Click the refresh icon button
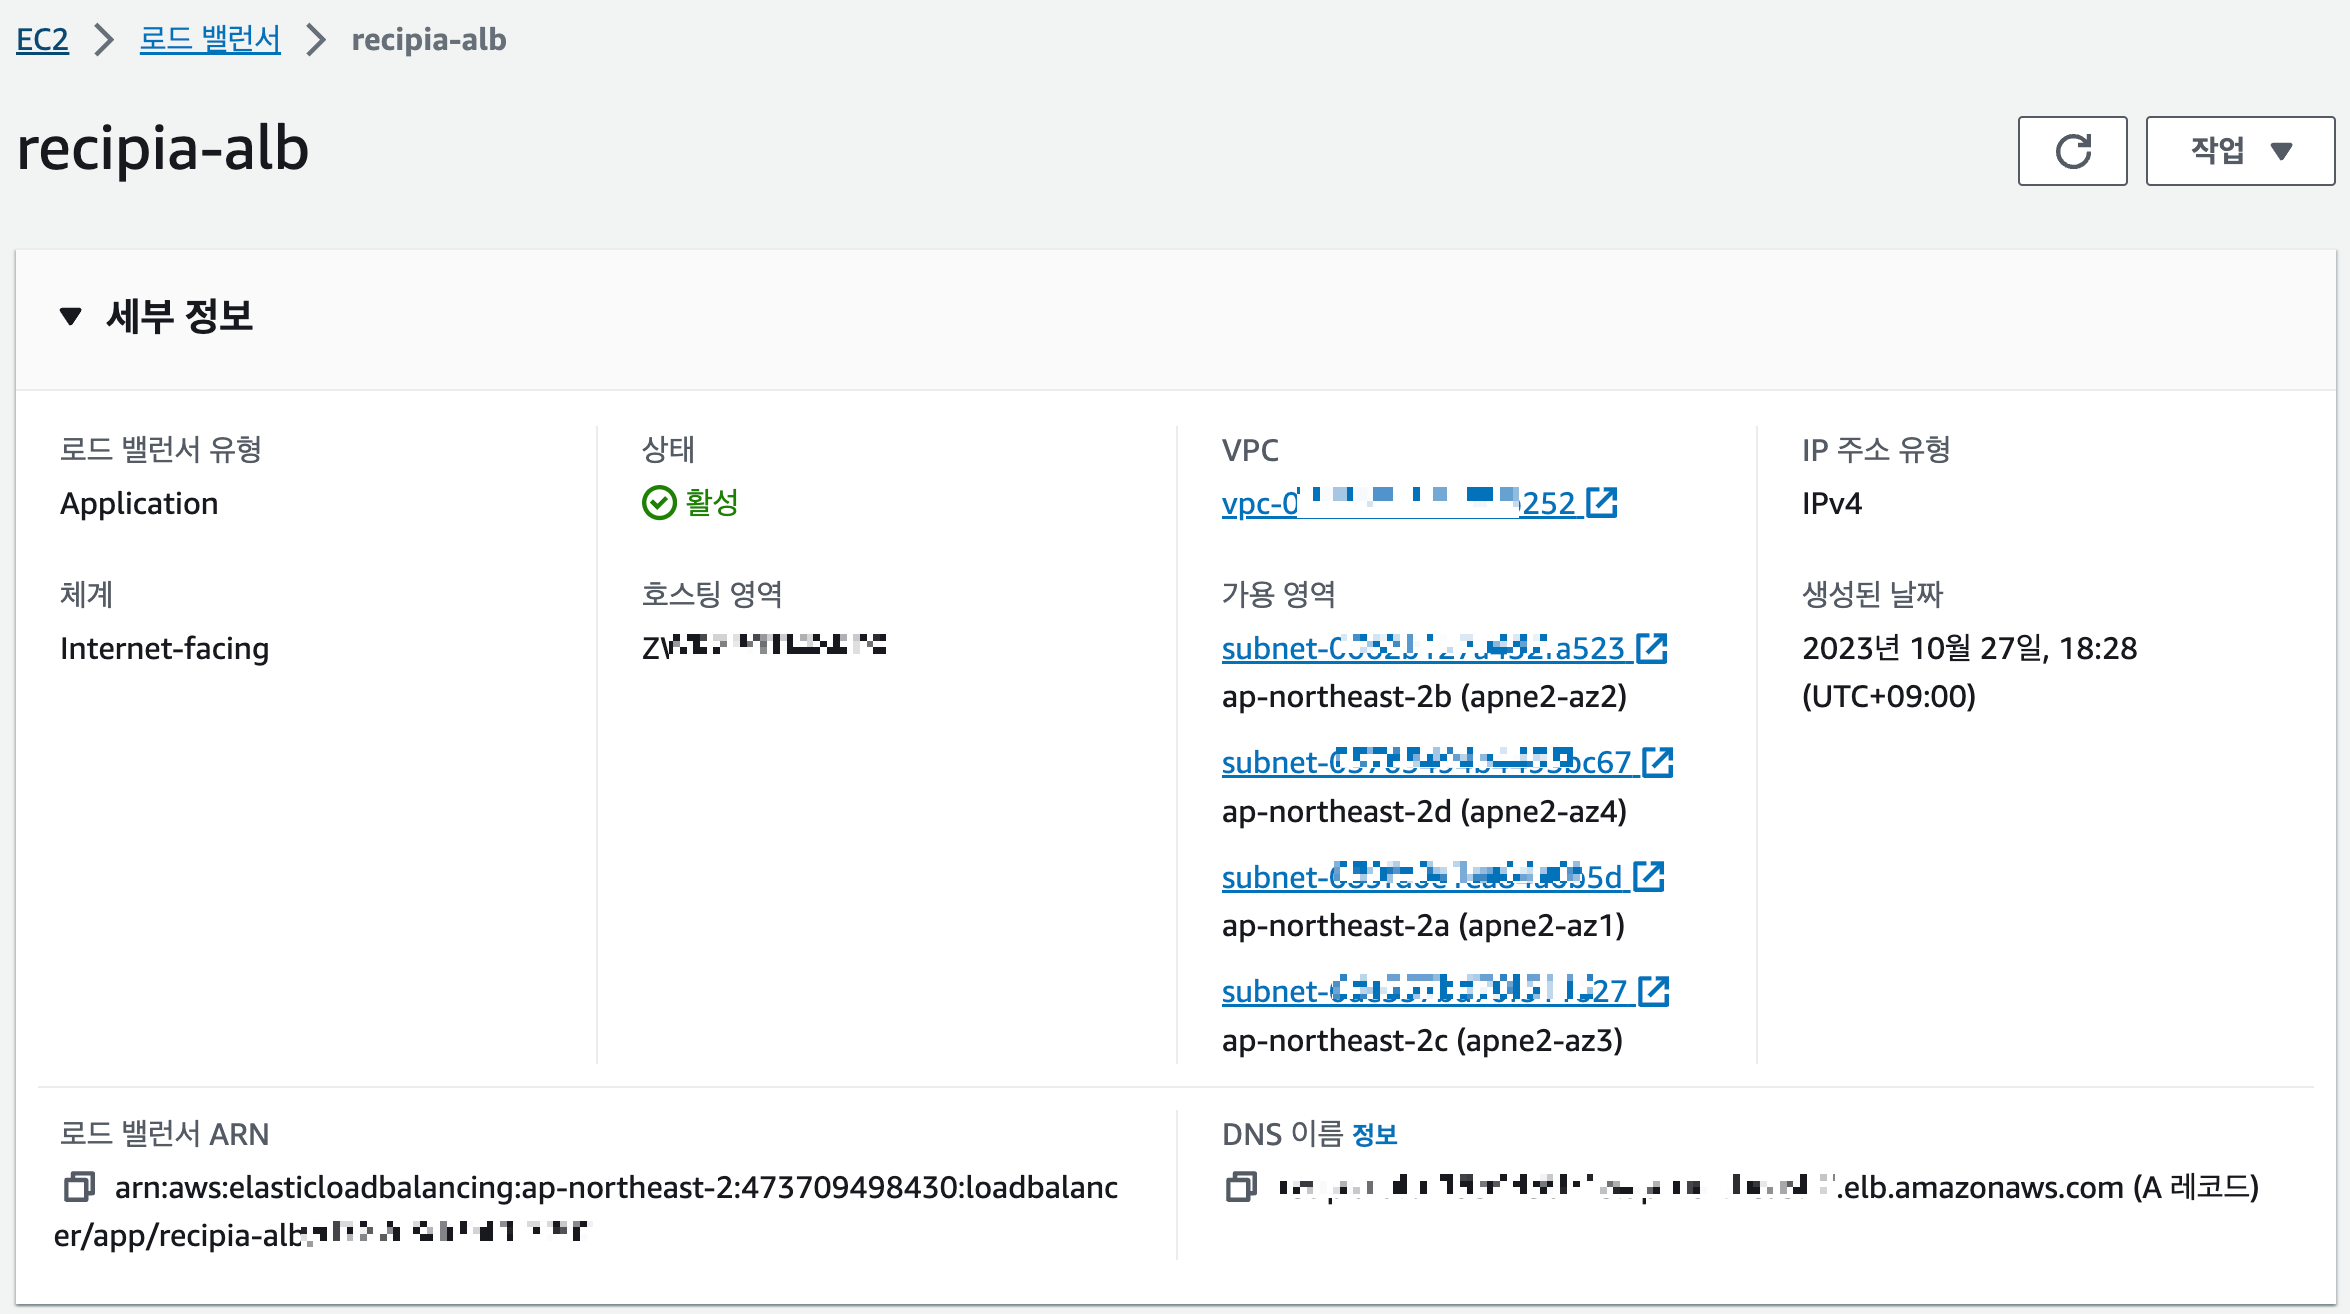The image size is (2350, 1314). point(2072,151)
